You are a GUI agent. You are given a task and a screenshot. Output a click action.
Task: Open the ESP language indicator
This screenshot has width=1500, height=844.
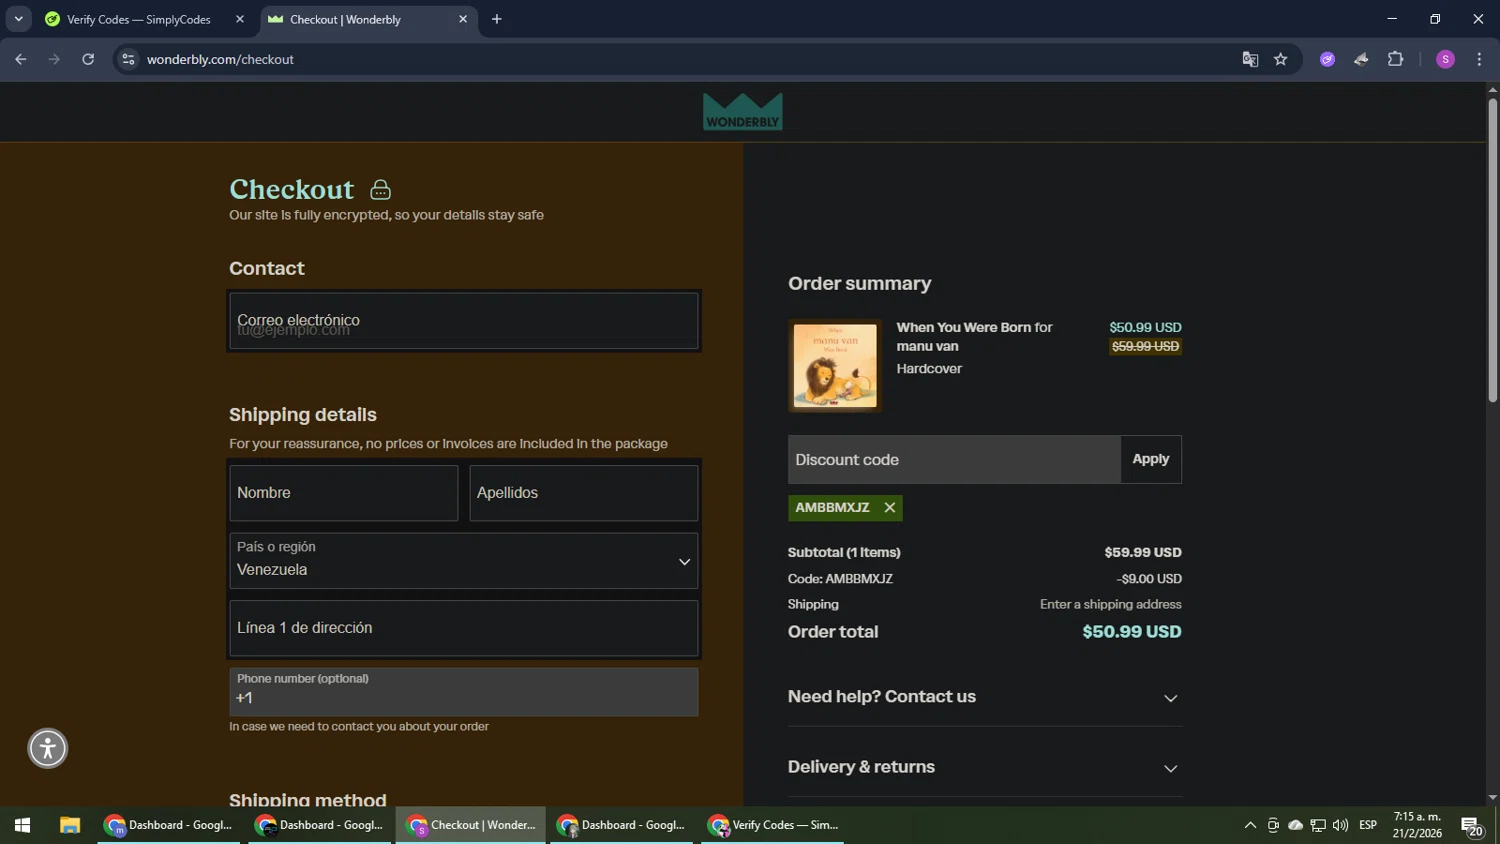(x=1368, y=825)
